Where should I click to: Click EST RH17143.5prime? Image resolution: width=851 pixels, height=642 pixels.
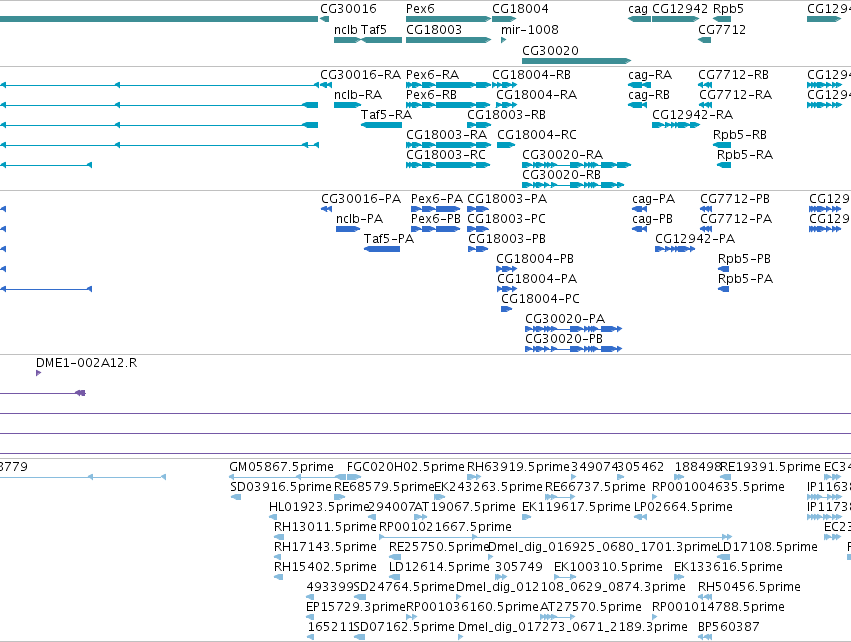[325, 546]
